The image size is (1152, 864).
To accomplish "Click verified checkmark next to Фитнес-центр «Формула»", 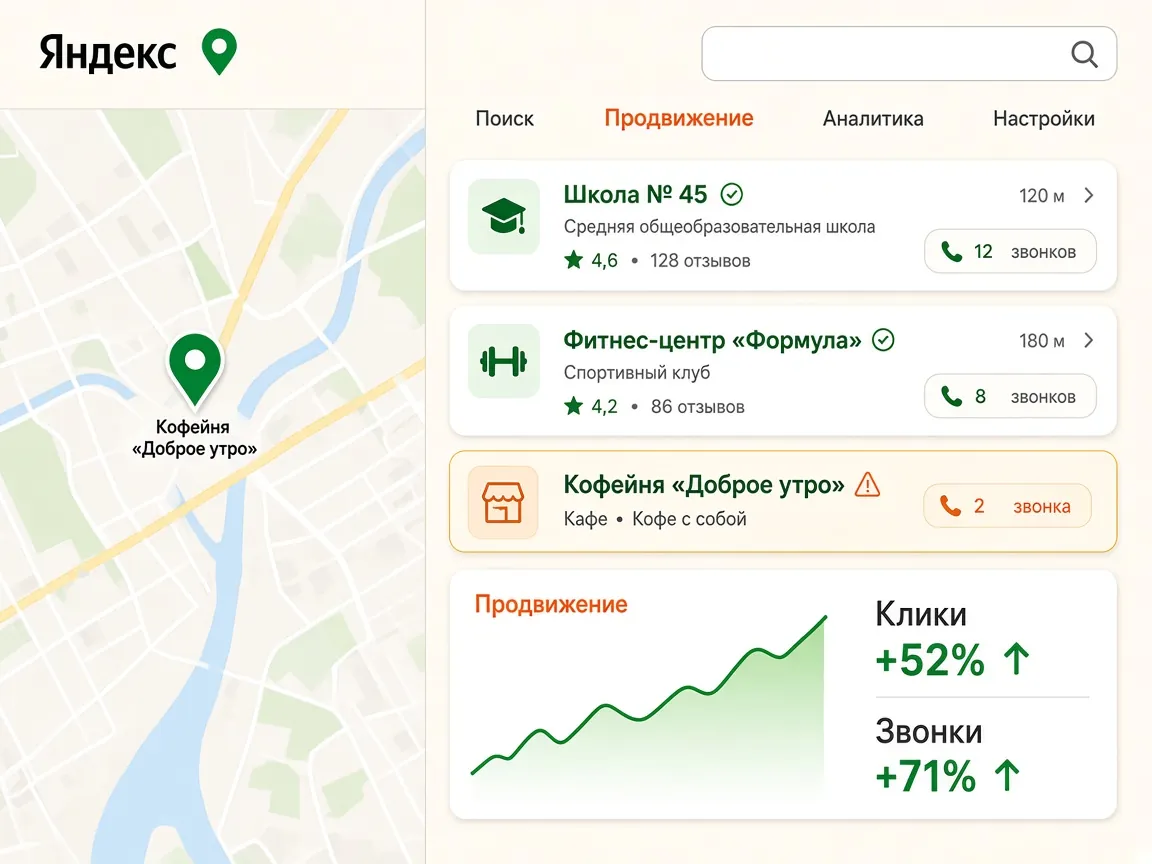I will click(883, 340).
